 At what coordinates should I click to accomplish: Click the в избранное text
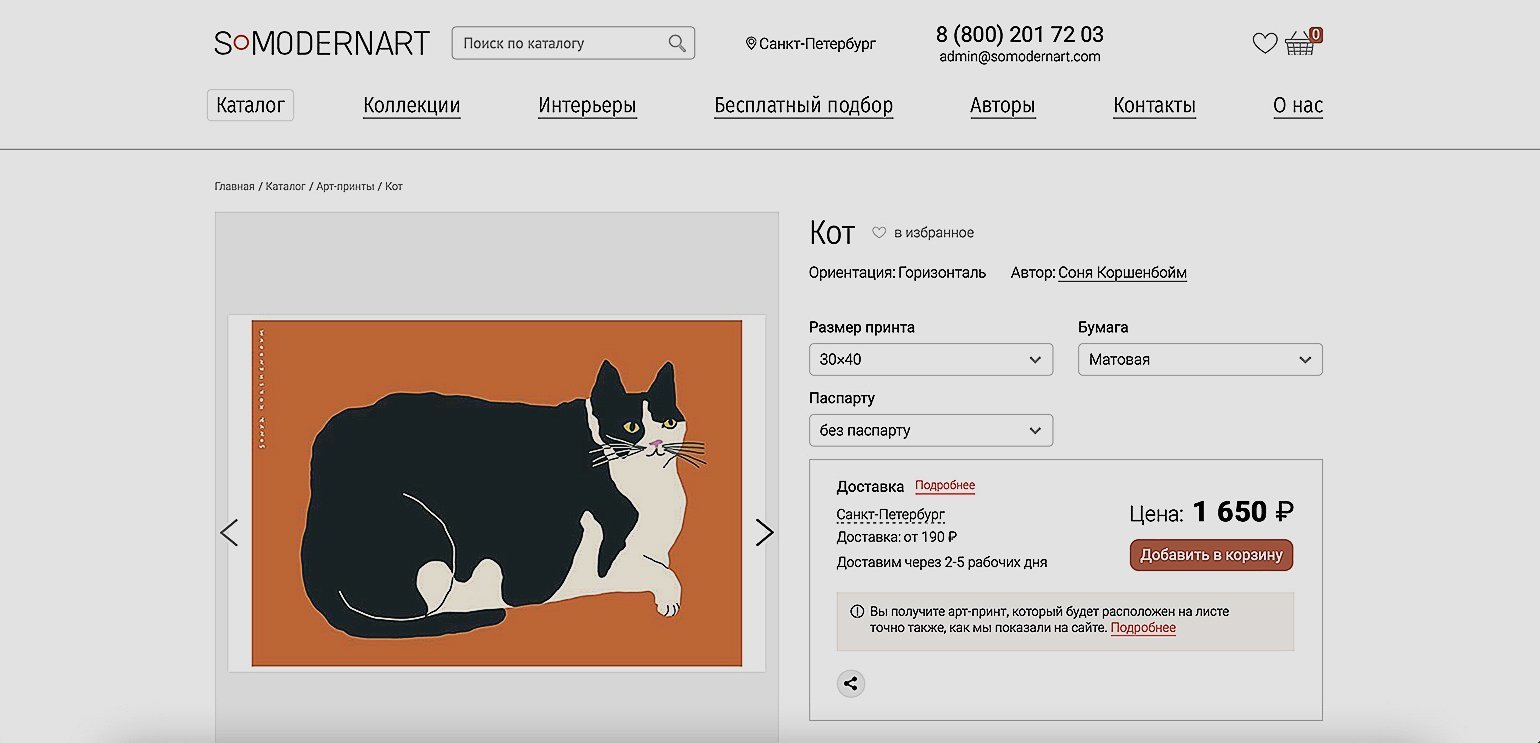click(x=934, y=233)
